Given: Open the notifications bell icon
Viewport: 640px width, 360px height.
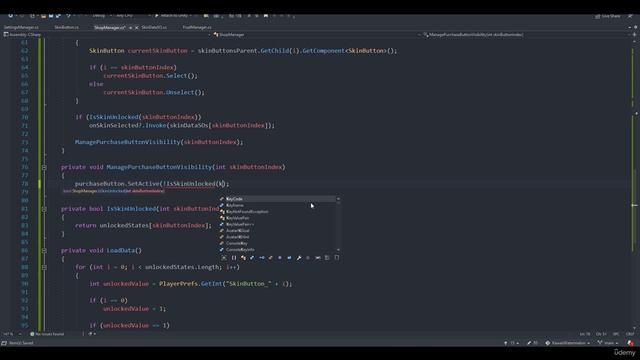Looking at the screenshot, I should click(631, 343).
